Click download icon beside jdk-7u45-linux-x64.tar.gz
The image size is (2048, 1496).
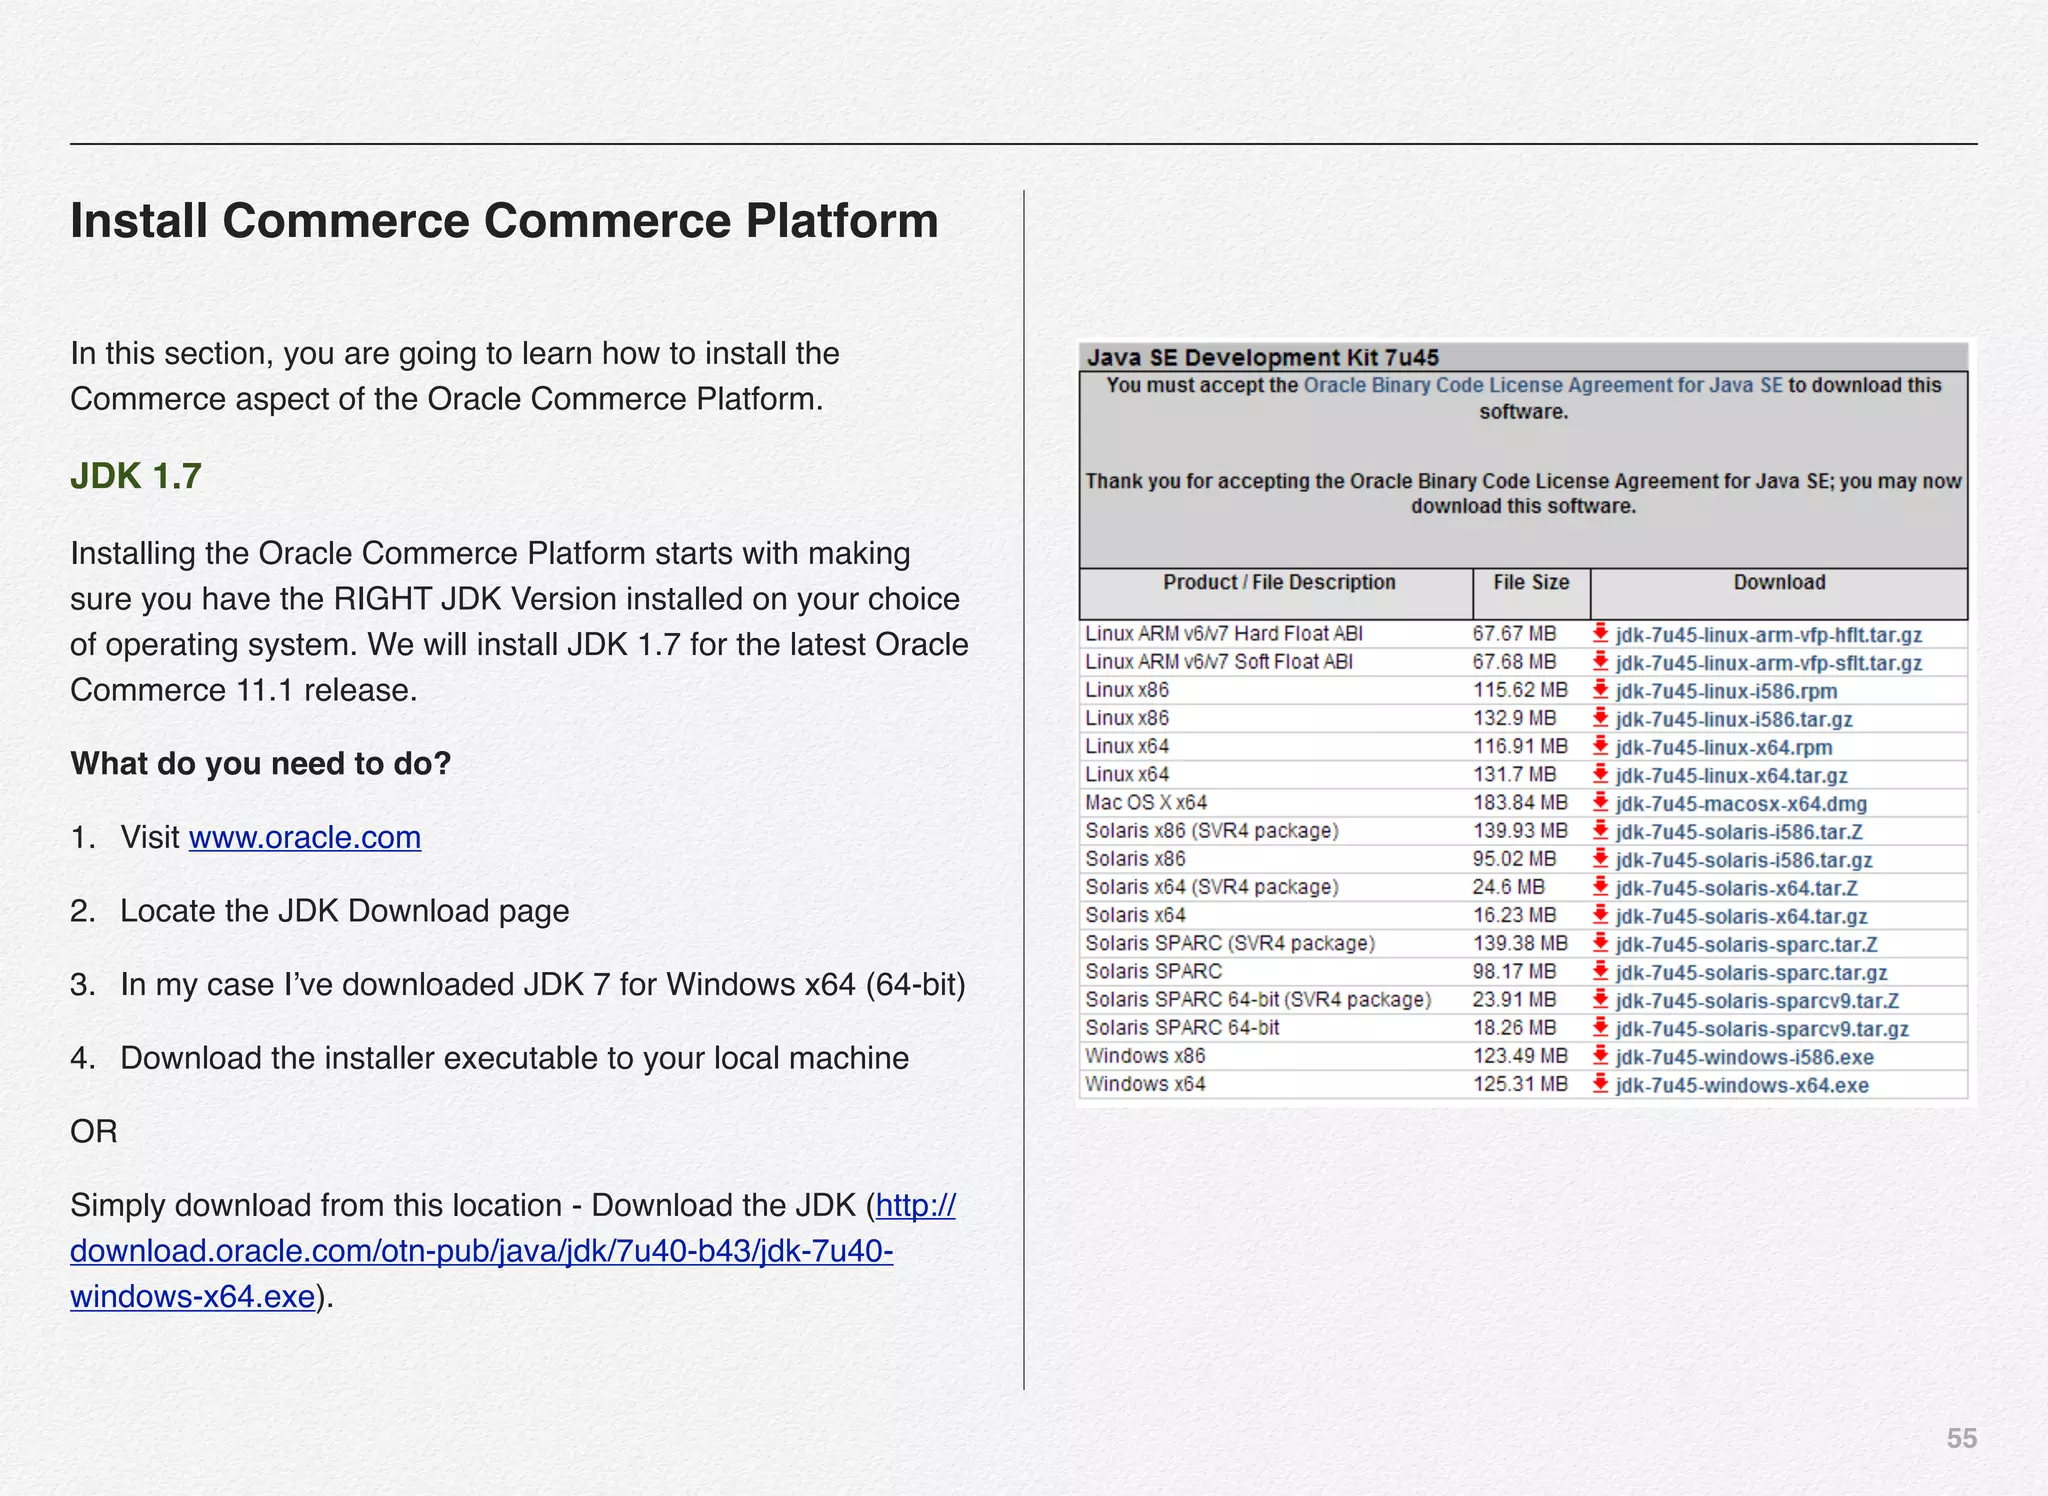1600,774
